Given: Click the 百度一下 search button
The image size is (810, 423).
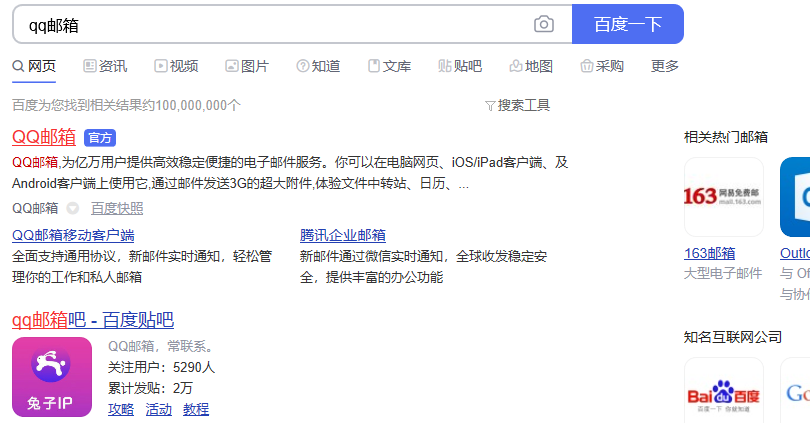Looking at the screenshot, I should pyautogui.click(x=628, y=24).
